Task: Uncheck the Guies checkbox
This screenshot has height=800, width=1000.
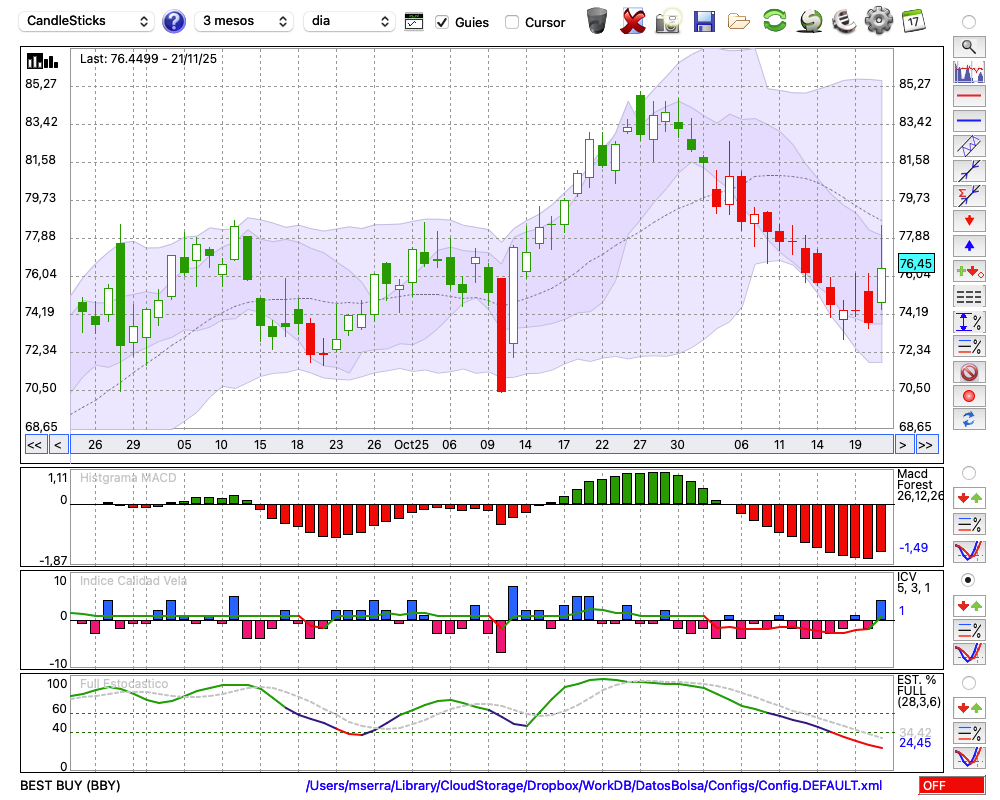Action: click(x=442, y=22)
